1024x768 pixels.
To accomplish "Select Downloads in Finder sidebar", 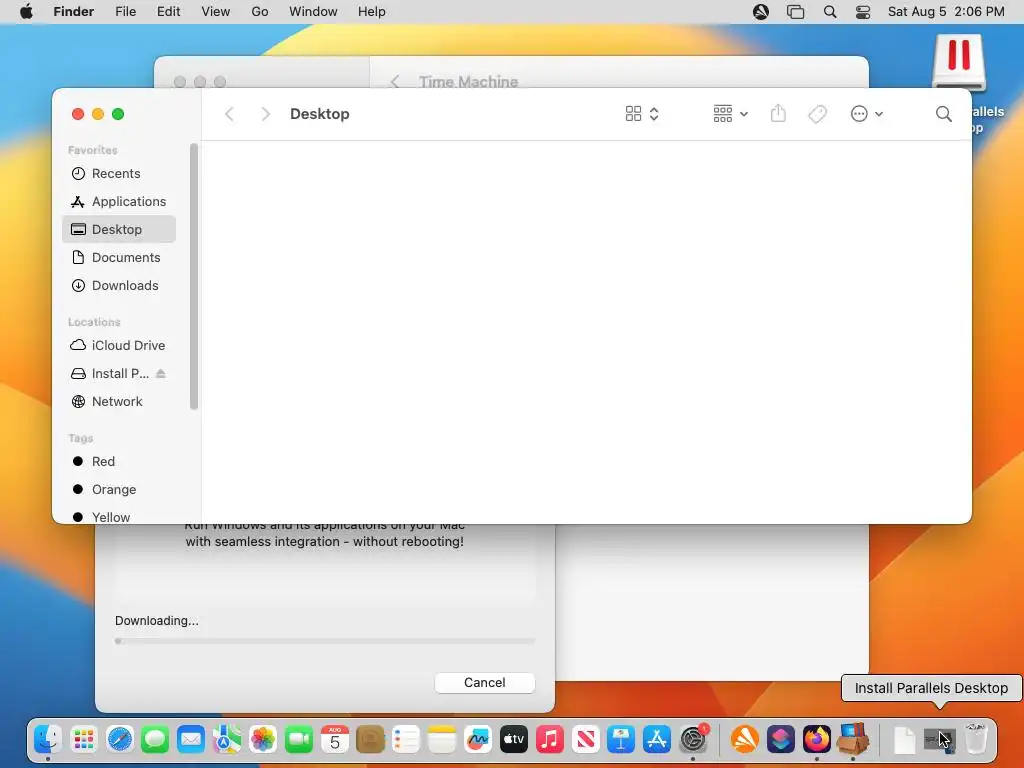I will 119,285.
